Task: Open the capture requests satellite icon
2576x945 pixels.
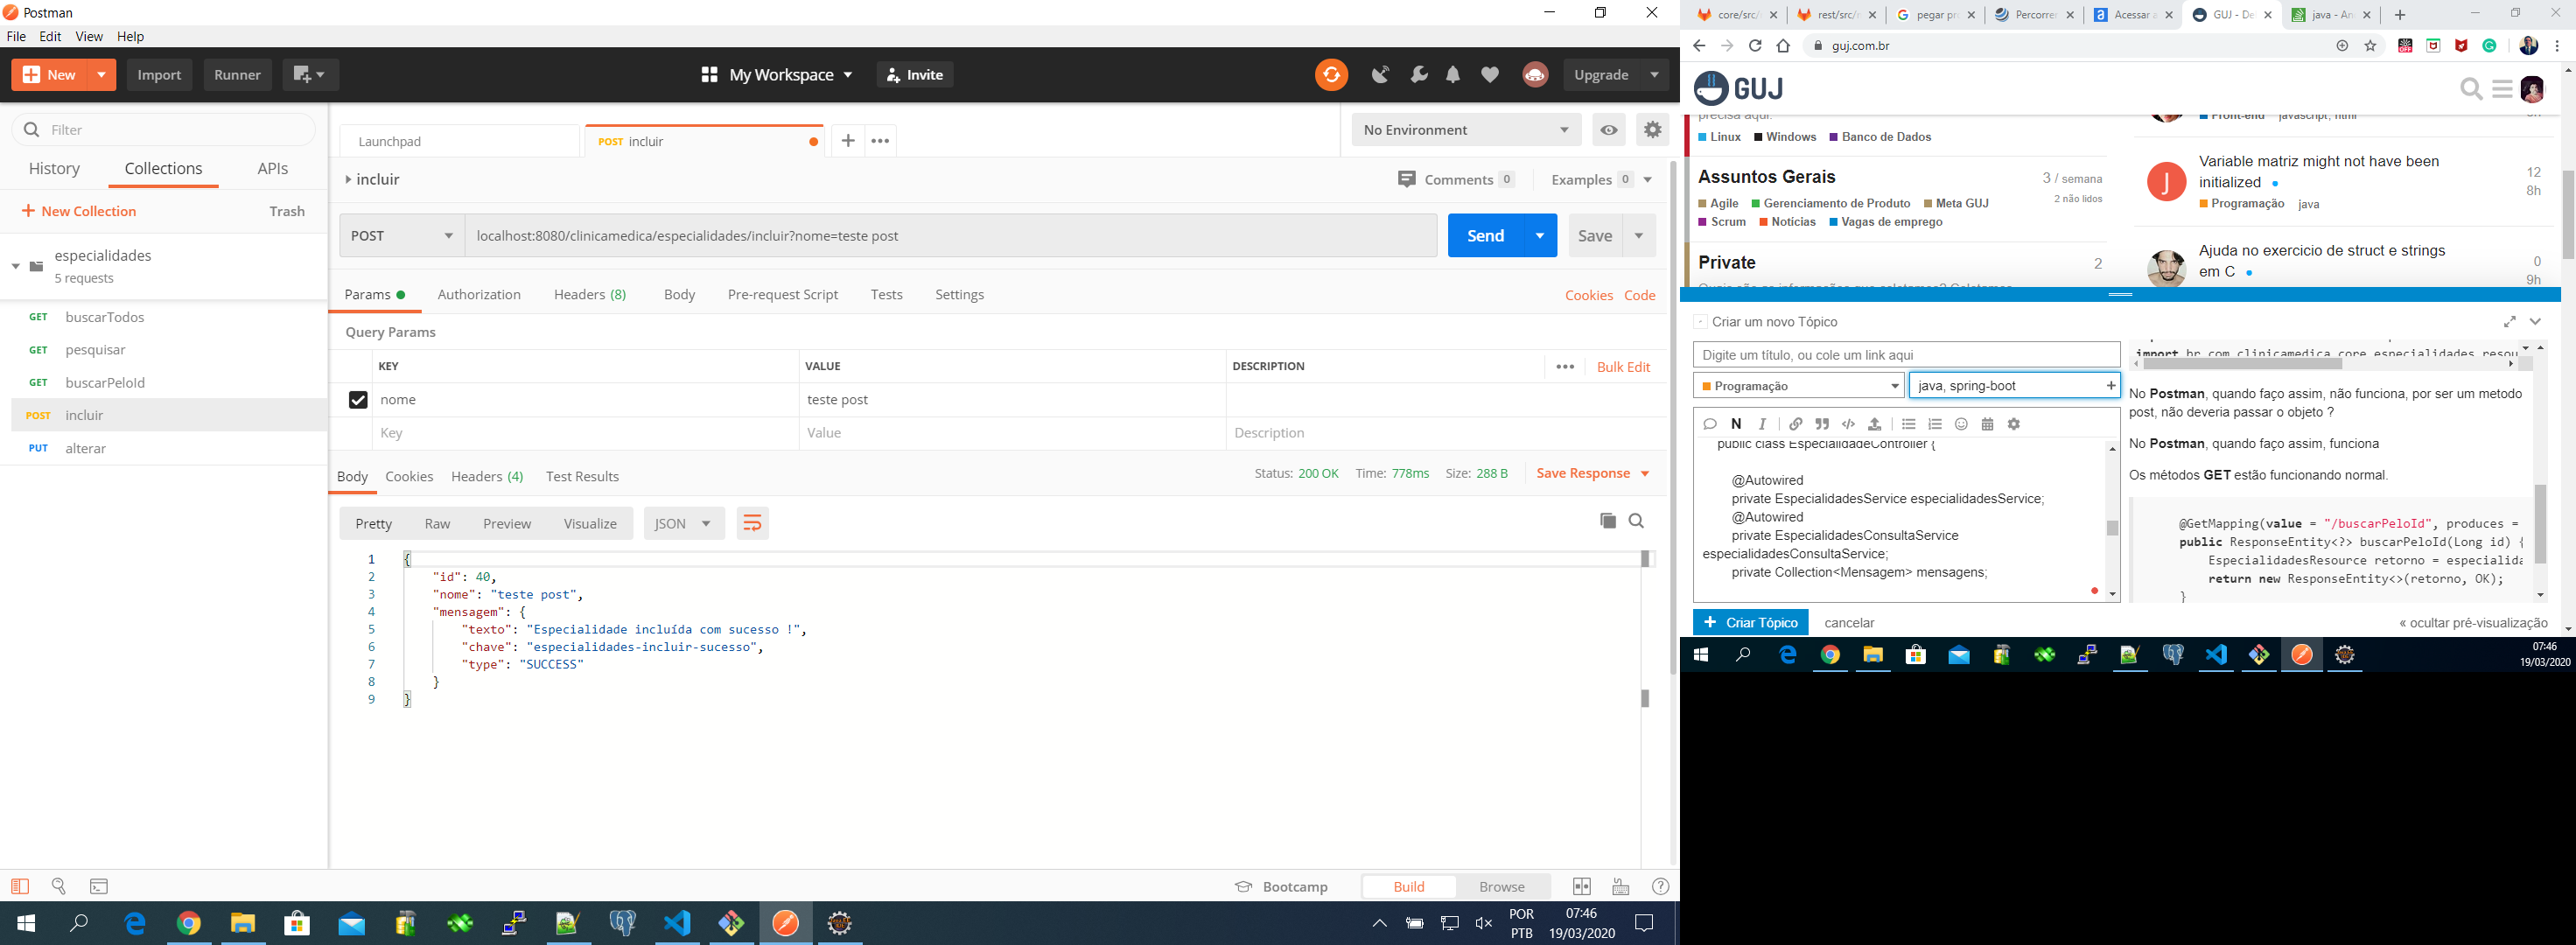Action: coord(1381,75)
